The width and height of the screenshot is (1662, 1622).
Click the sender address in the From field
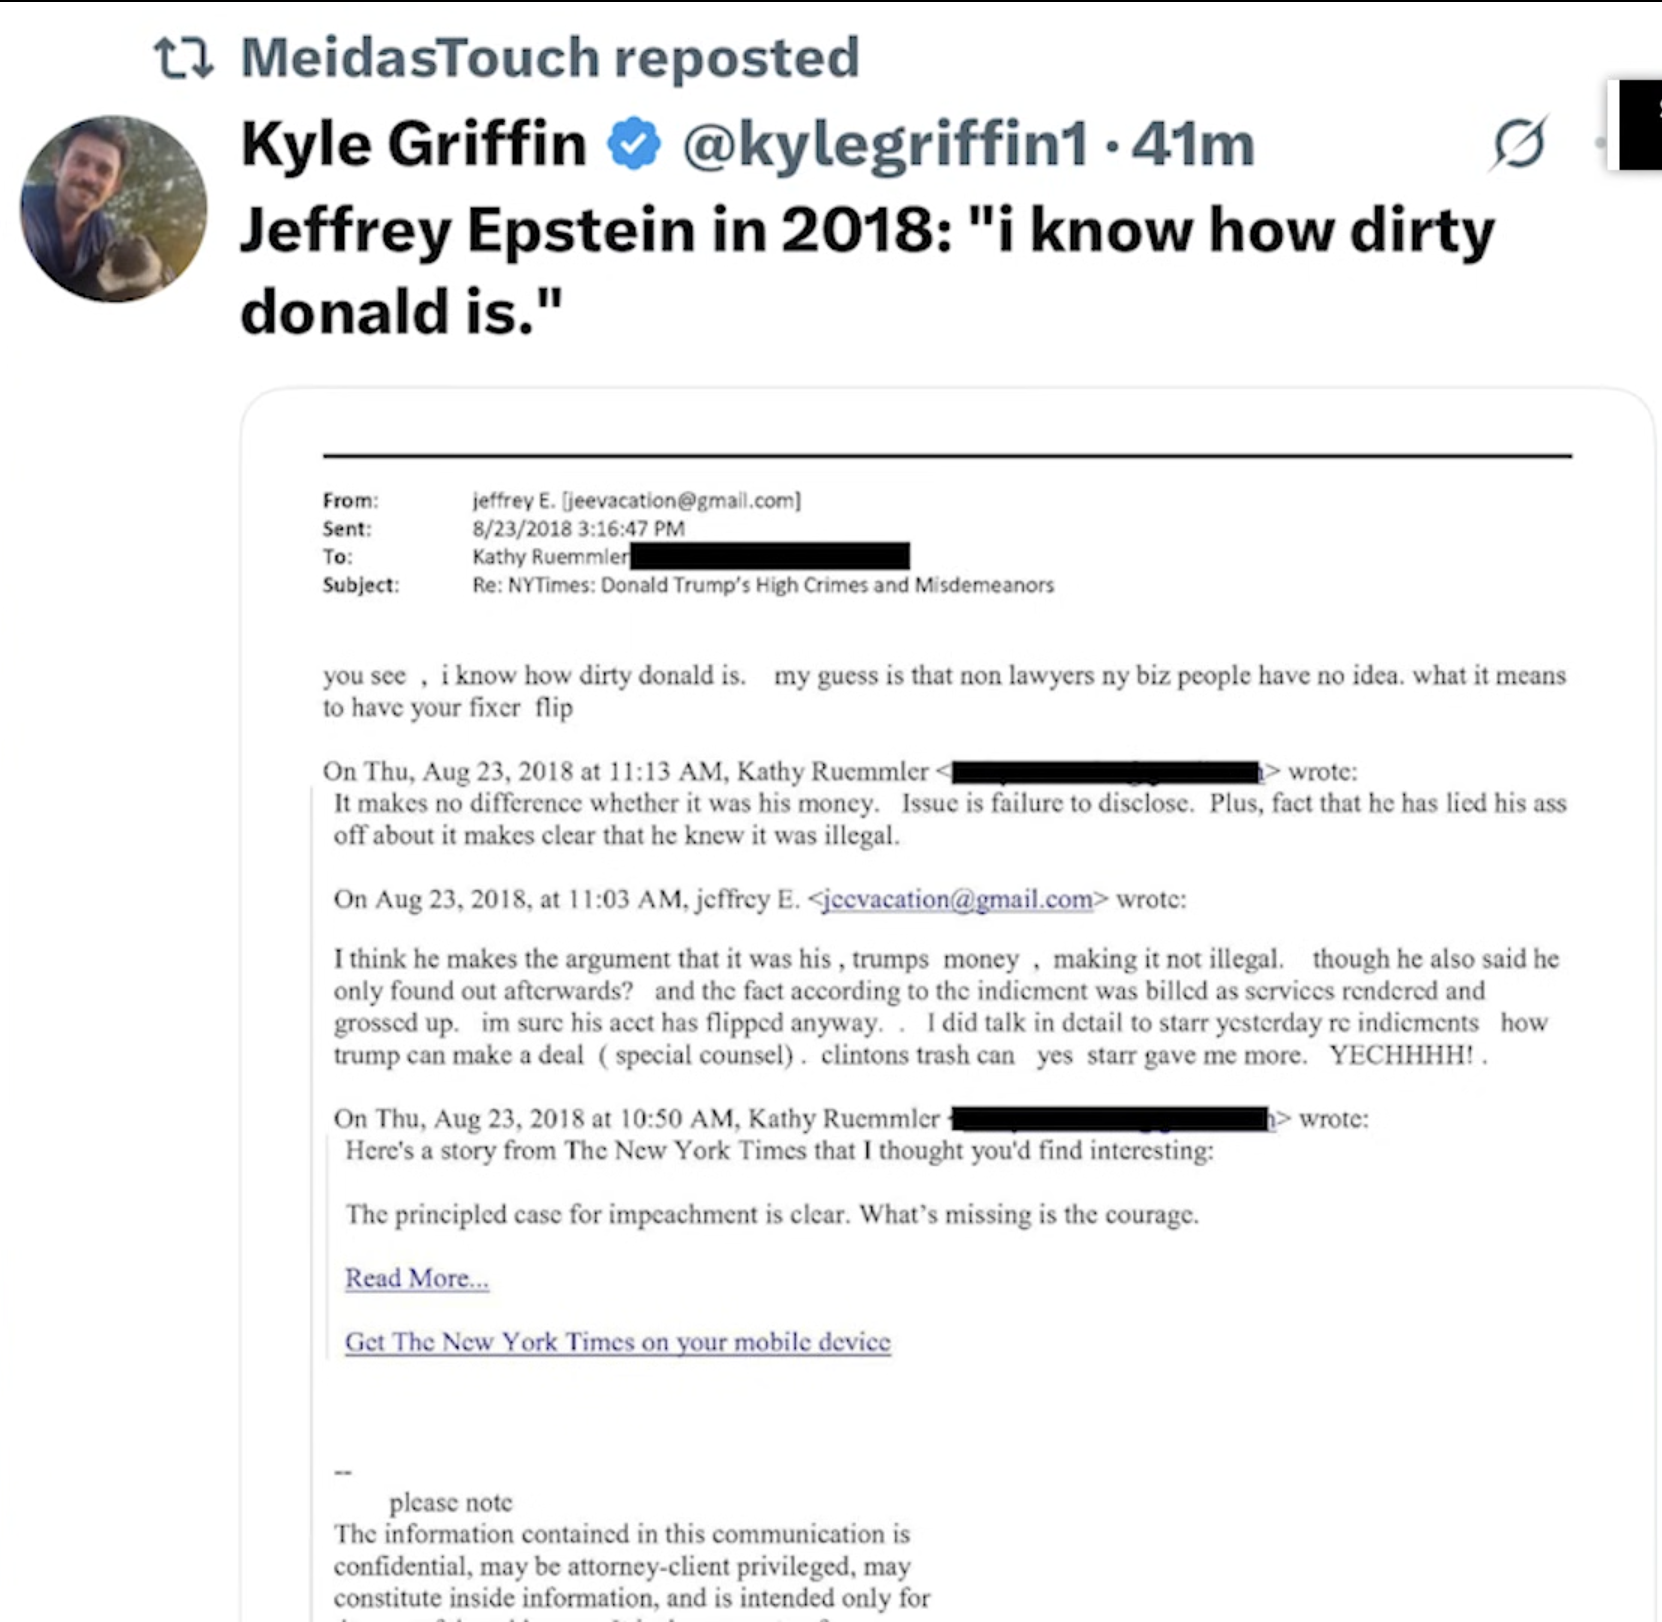pos(636,500)
